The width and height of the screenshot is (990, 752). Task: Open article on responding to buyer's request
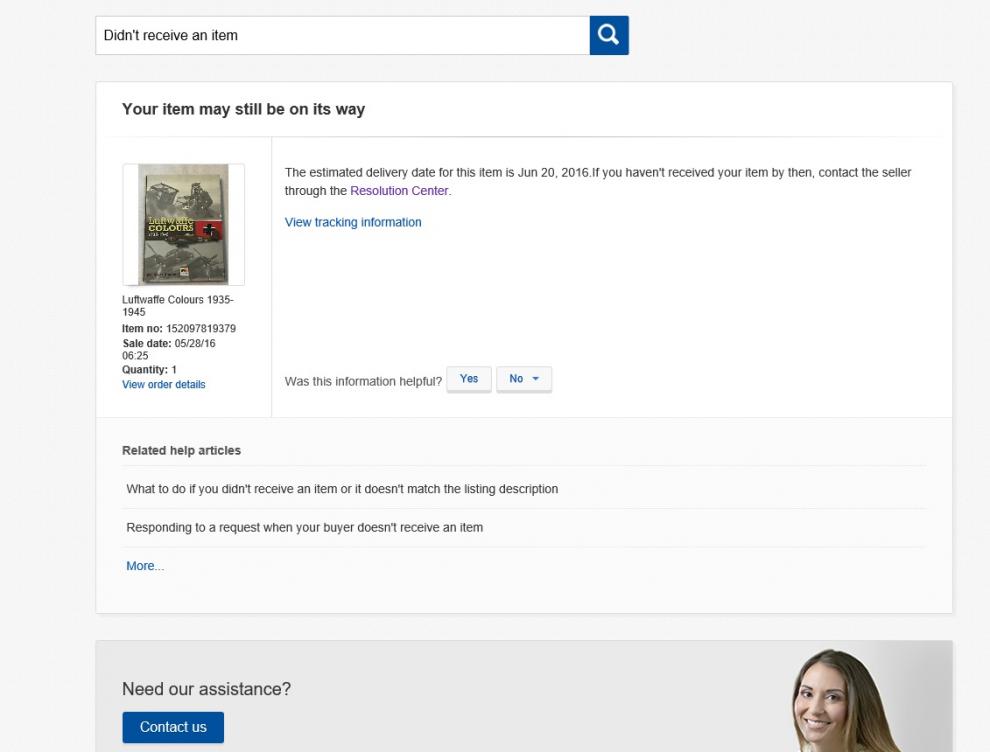[304, 527]
